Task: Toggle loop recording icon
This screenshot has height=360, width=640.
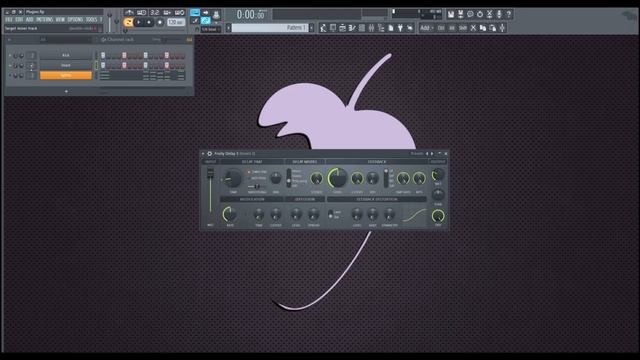Action: 180,13
